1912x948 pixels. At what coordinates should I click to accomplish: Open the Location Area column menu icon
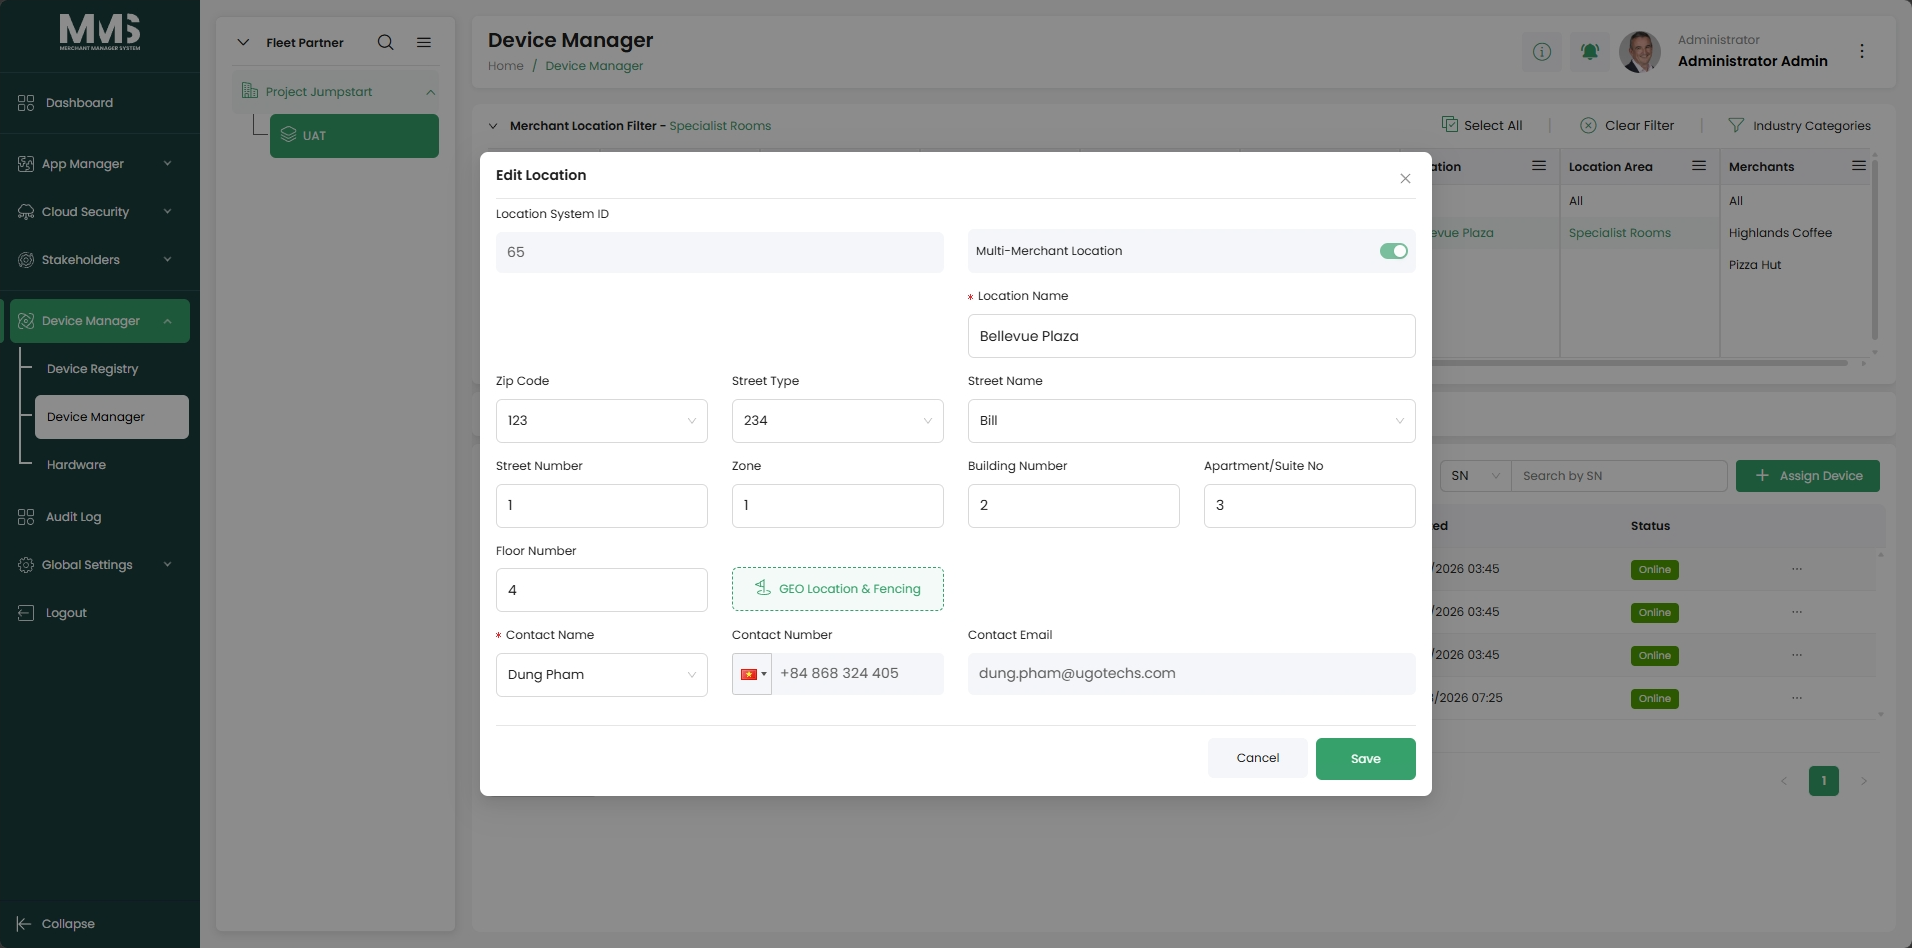coord(1699,166)
